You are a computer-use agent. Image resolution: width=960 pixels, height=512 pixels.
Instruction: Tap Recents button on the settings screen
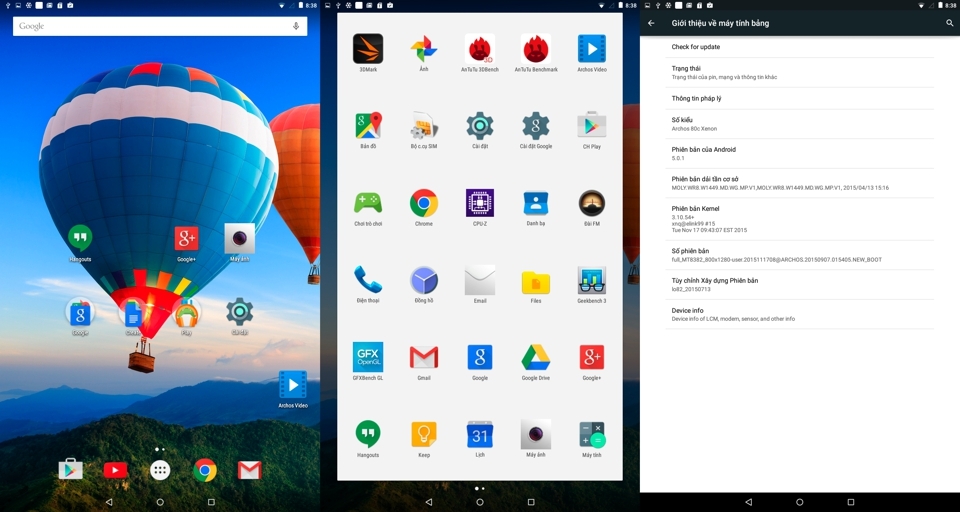[850, 502]
